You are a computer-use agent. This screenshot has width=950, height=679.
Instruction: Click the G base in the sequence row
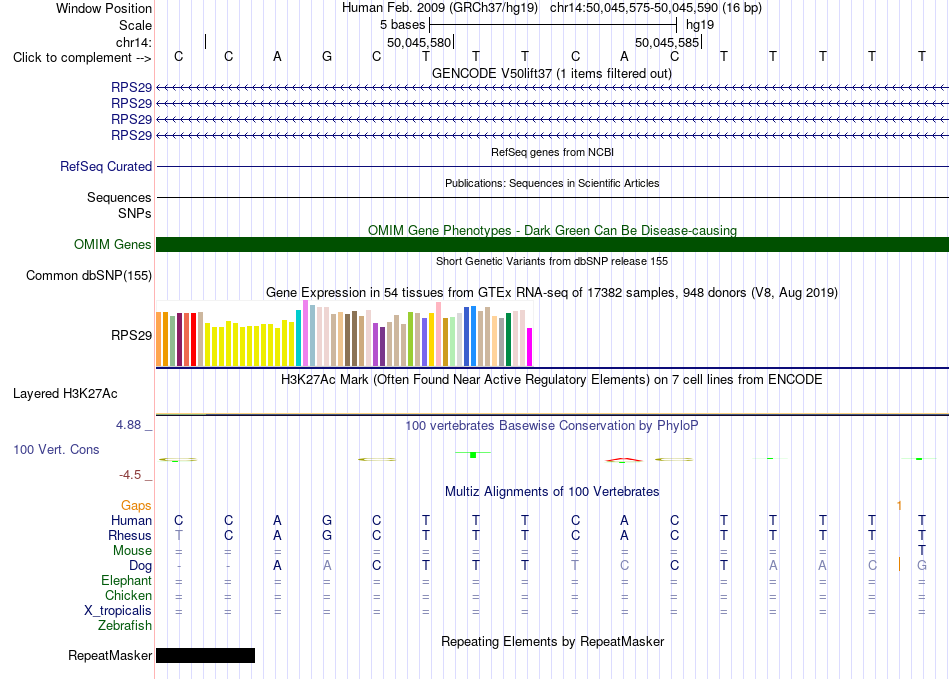pyautogui.click(x=327, y=57)
